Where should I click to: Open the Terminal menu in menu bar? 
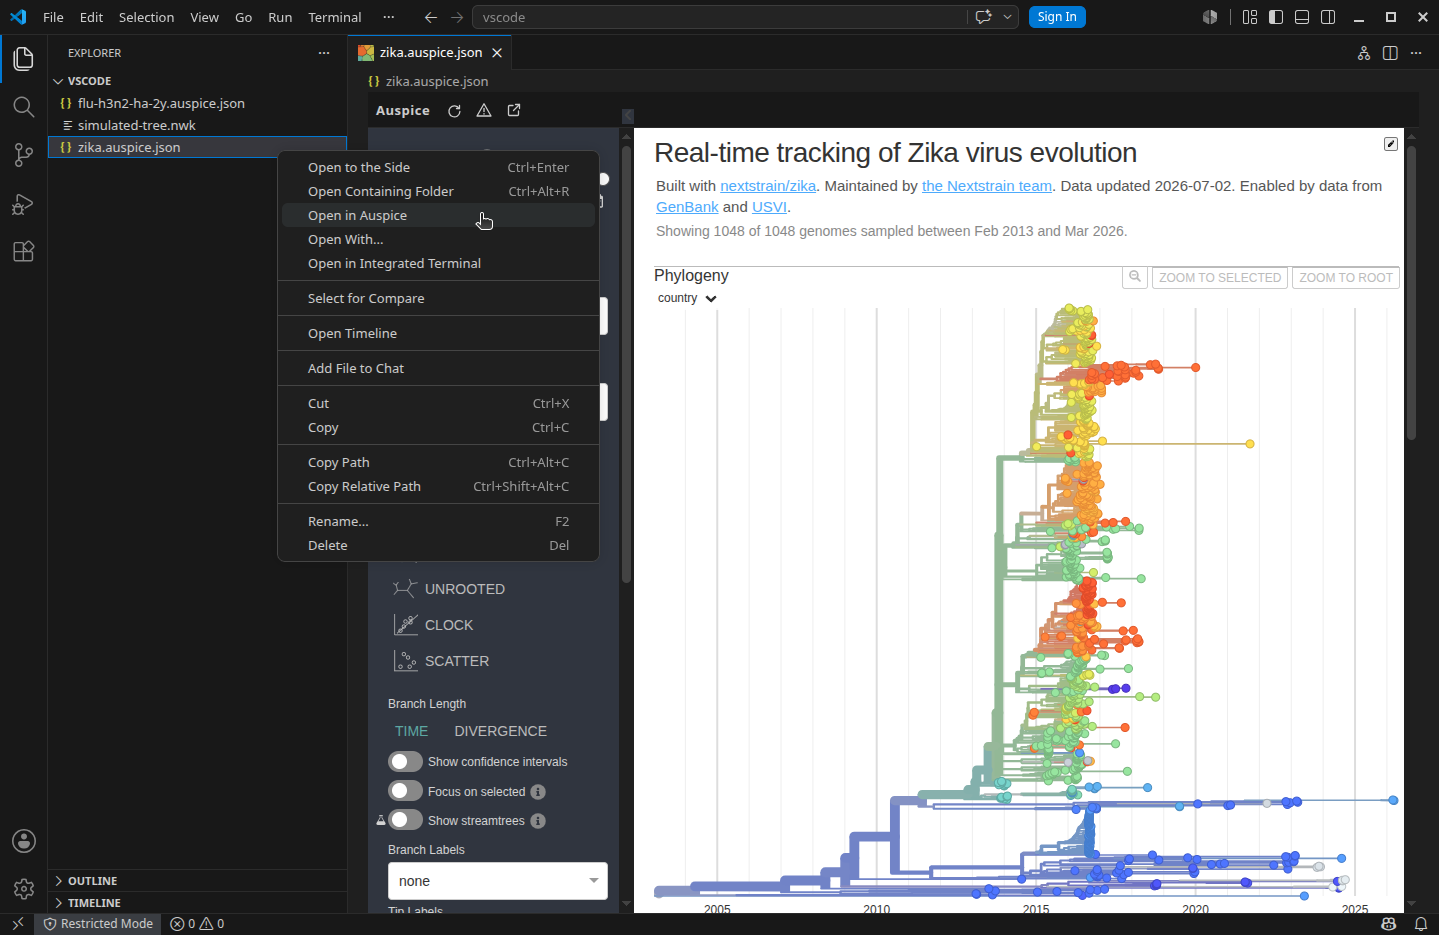334,17
